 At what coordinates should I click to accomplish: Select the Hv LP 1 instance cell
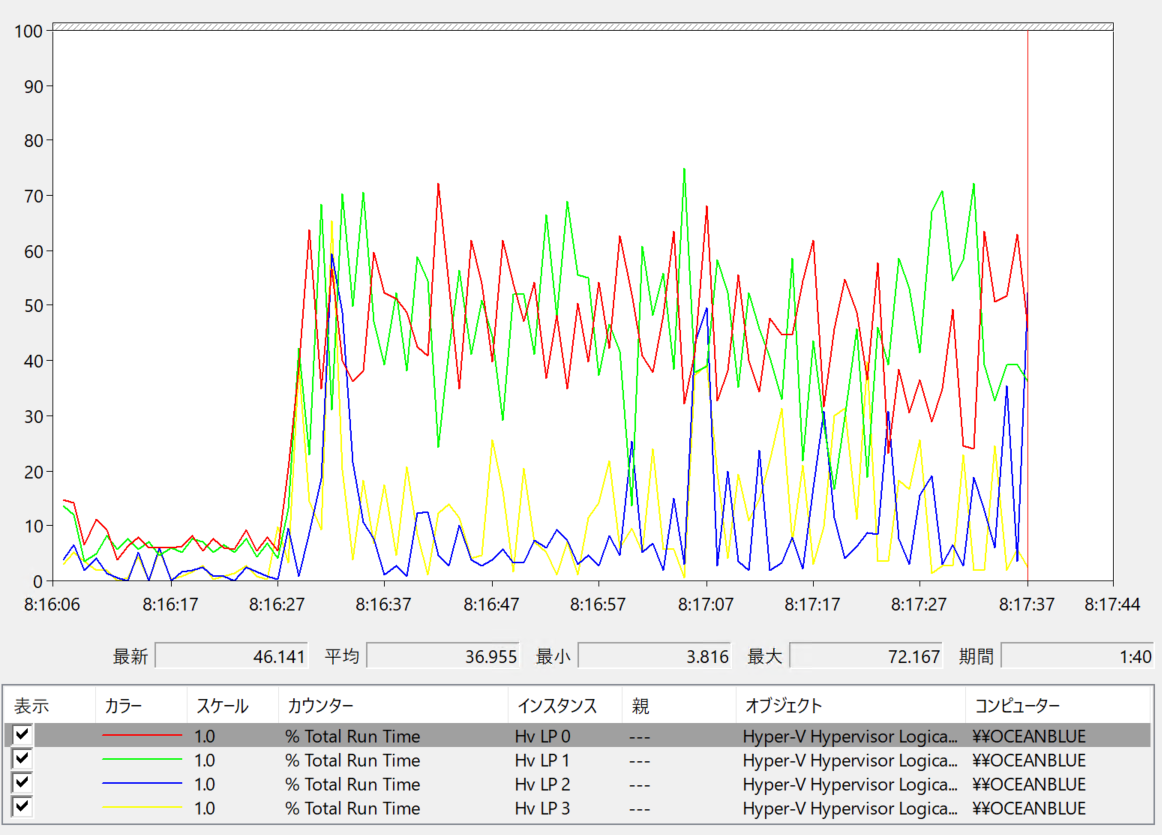pyautogui.click(x=542, y=760)
